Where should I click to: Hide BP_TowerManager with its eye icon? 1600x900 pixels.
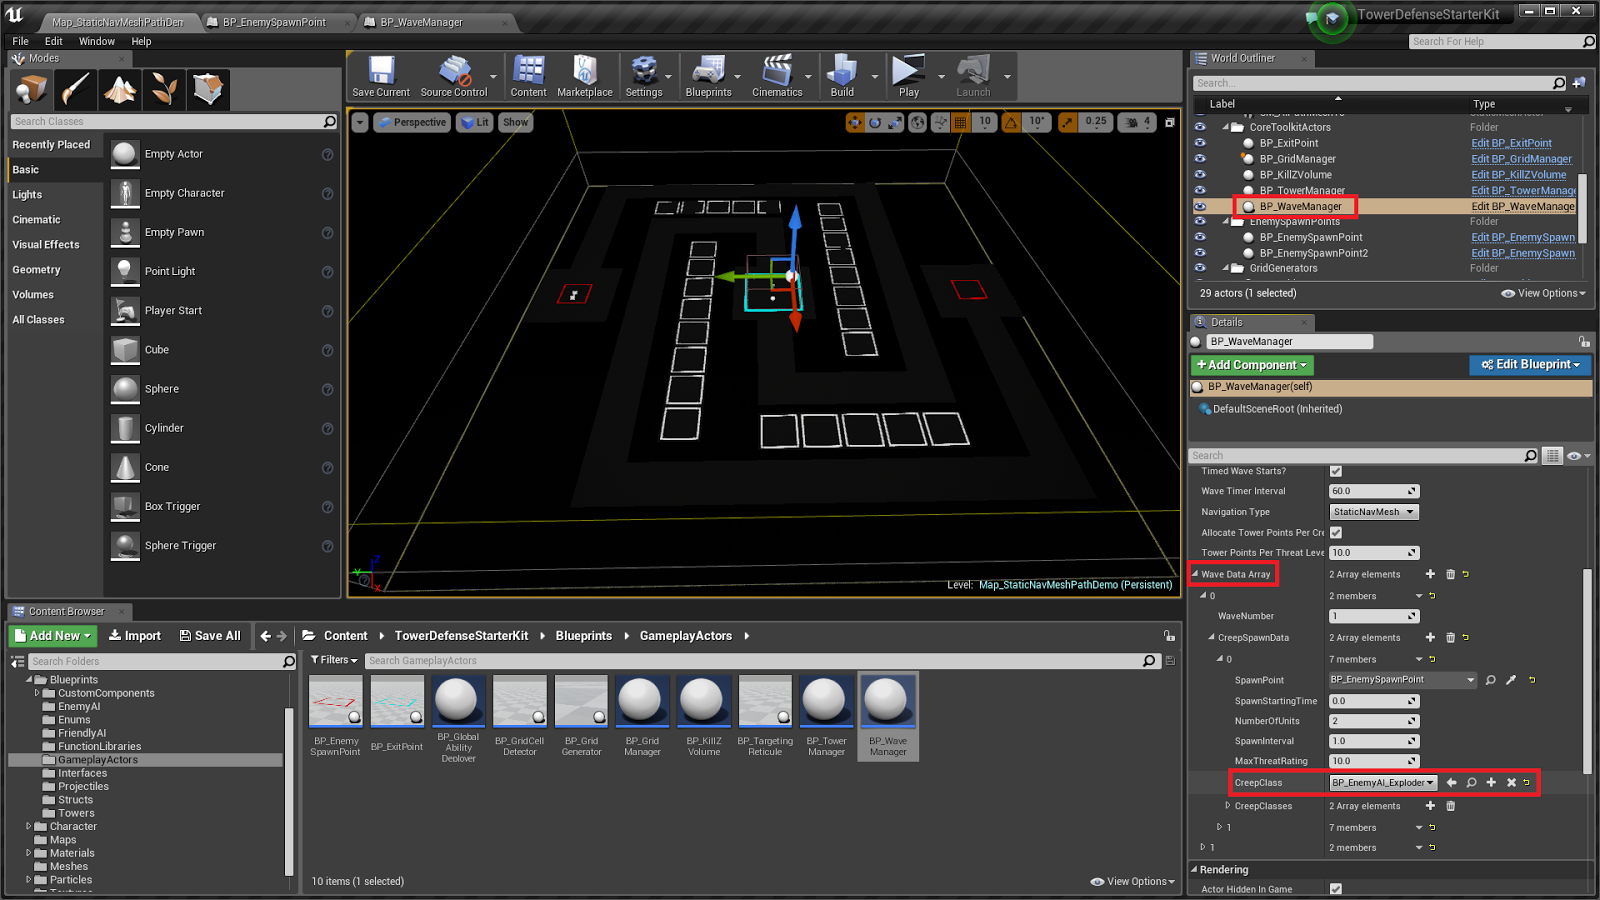click(1200, 190)
